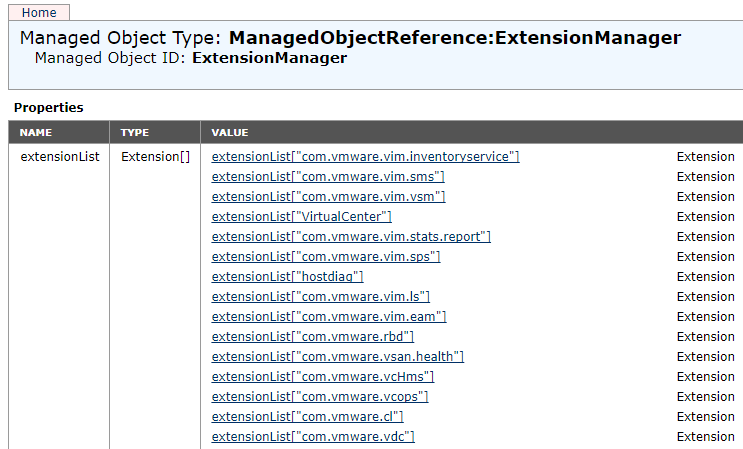
Task: Click Extension label beside com.vmware.vdc row
Action: (x=706, y=436)
